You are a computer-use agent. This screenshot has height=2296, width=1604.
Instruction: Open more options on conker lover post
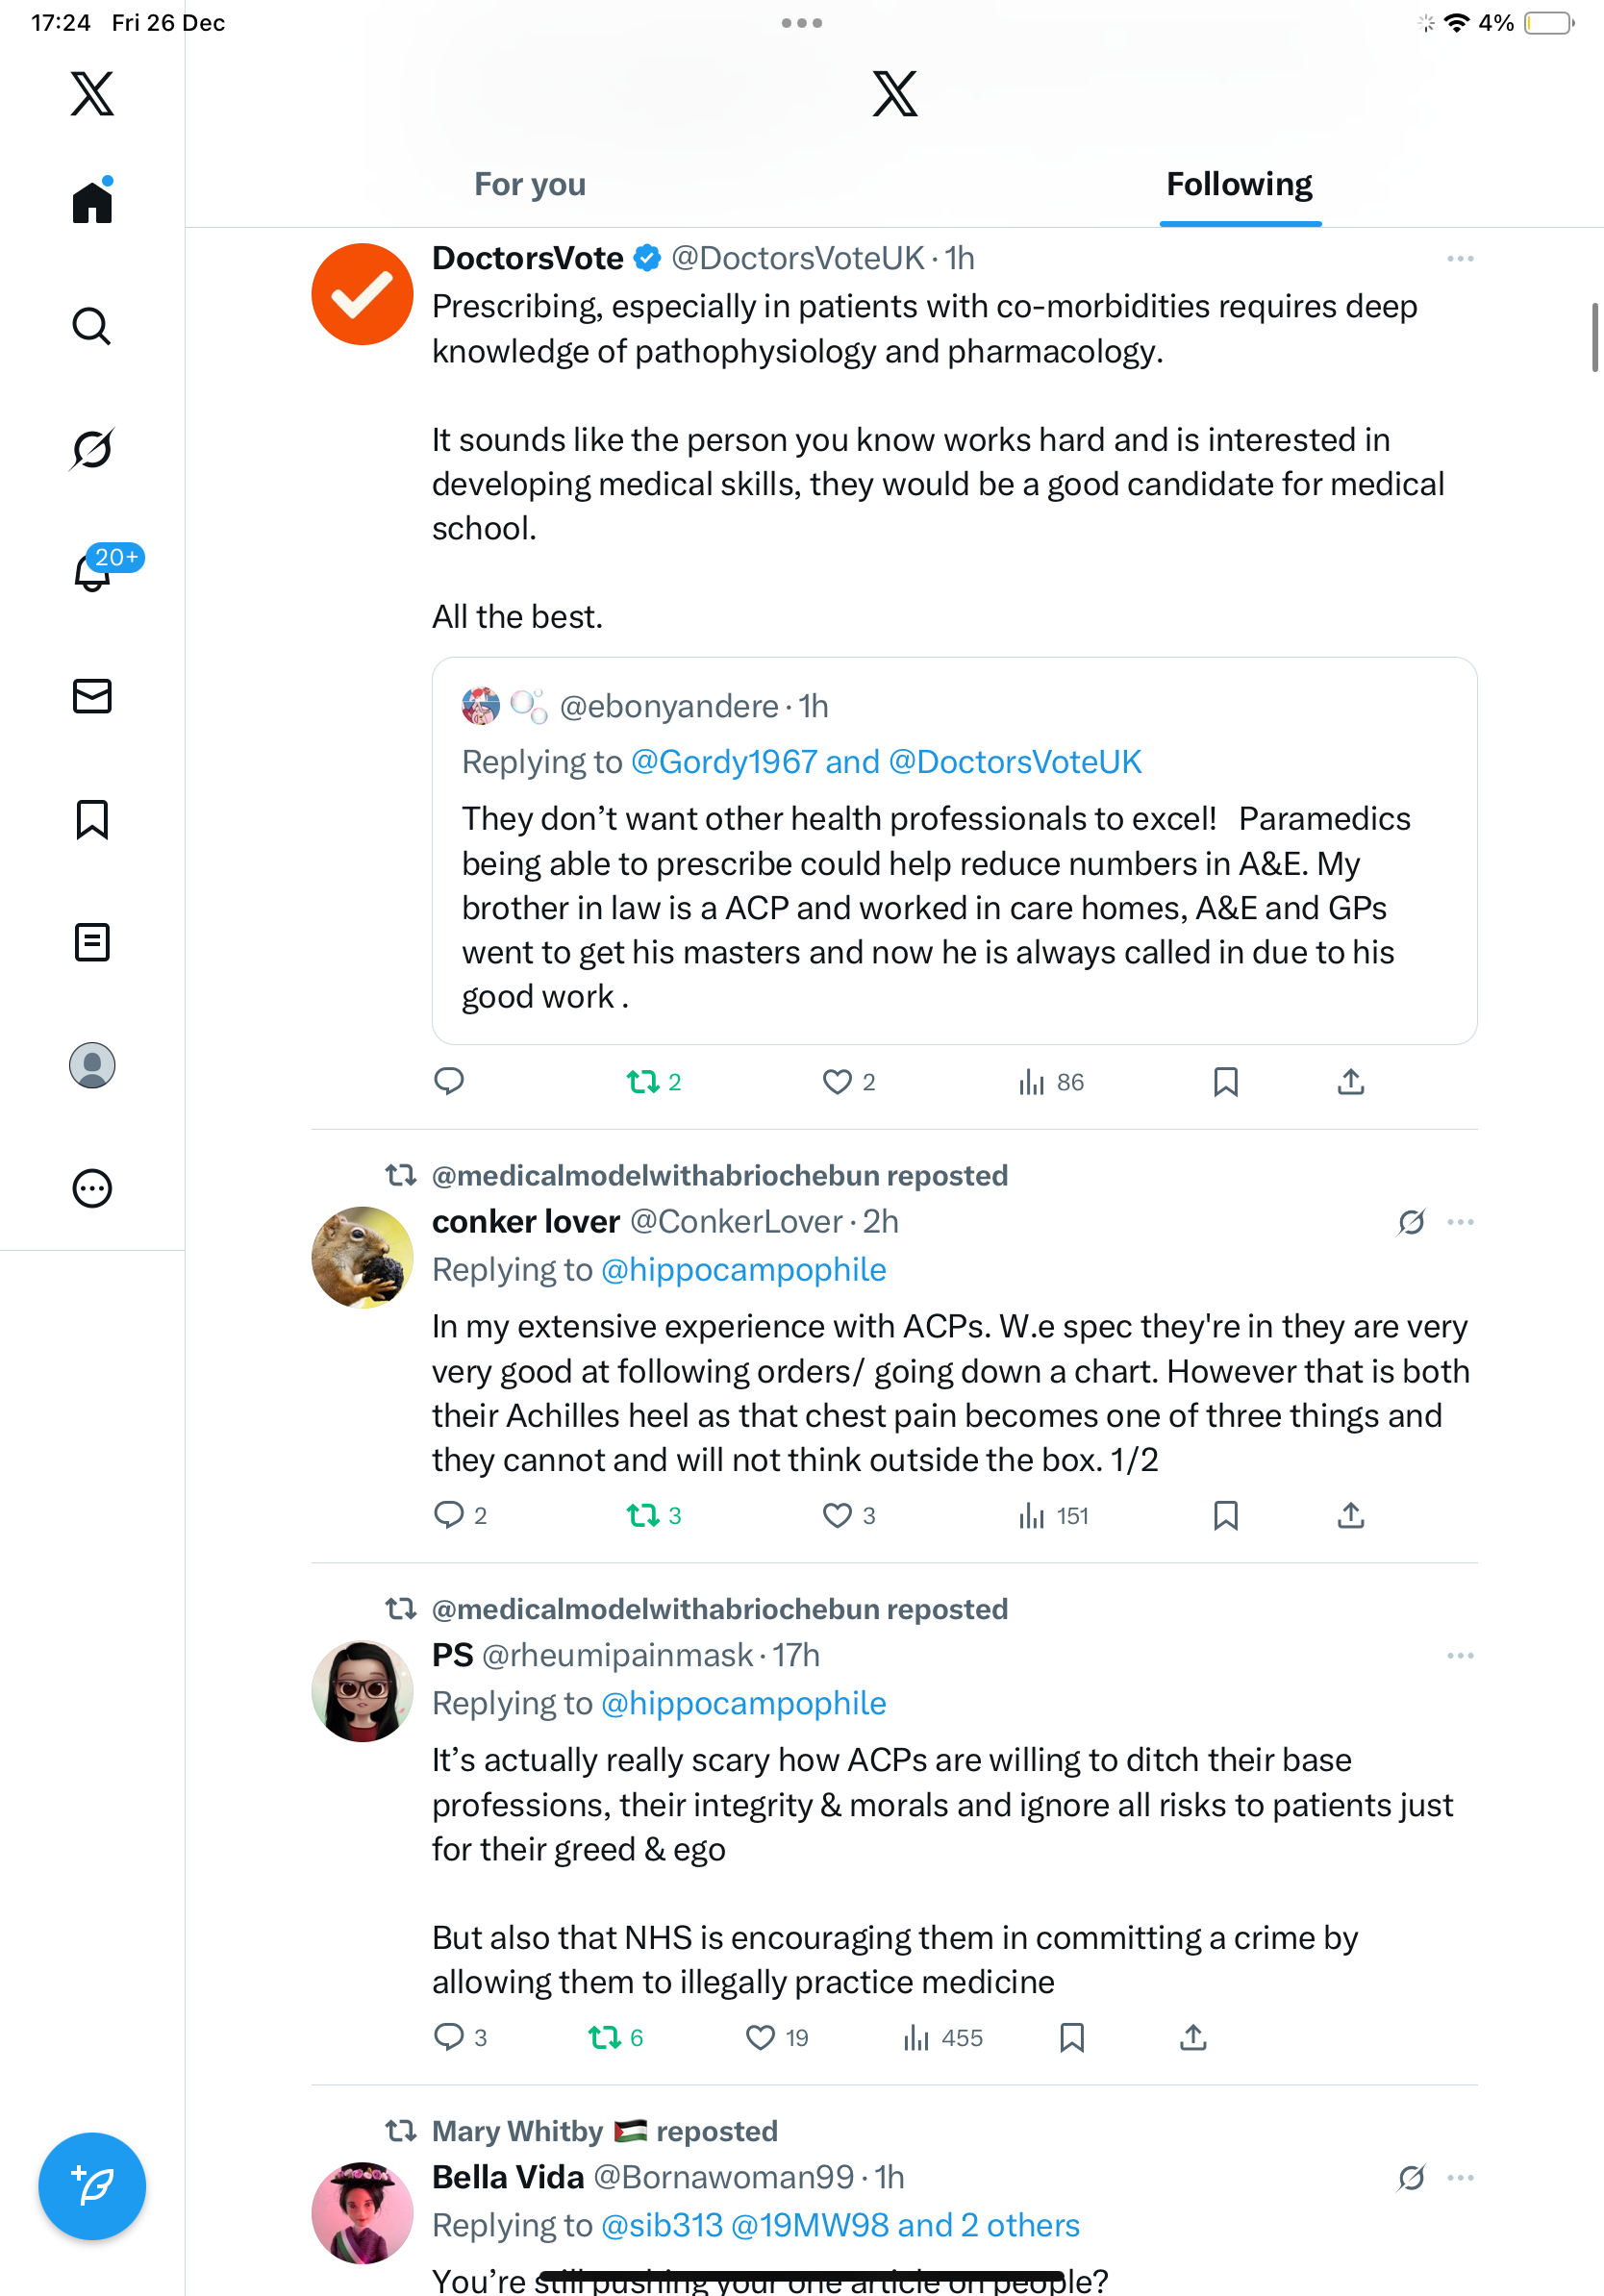tap(1459, 1222)
